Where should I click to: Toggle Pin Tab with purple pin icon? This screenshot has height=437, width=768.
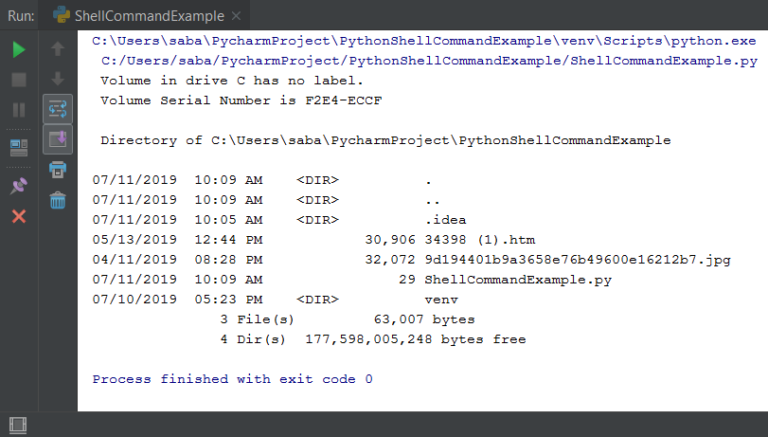pyautogui.click(x=19, y=186)
